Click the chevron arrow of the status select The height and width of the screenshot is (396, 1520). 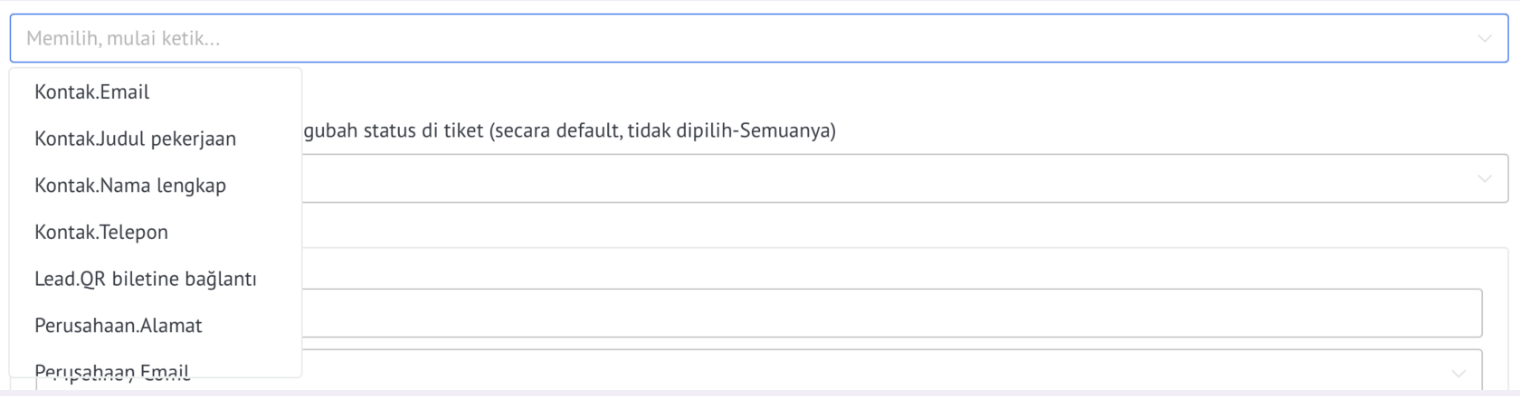click(1484, 178)
